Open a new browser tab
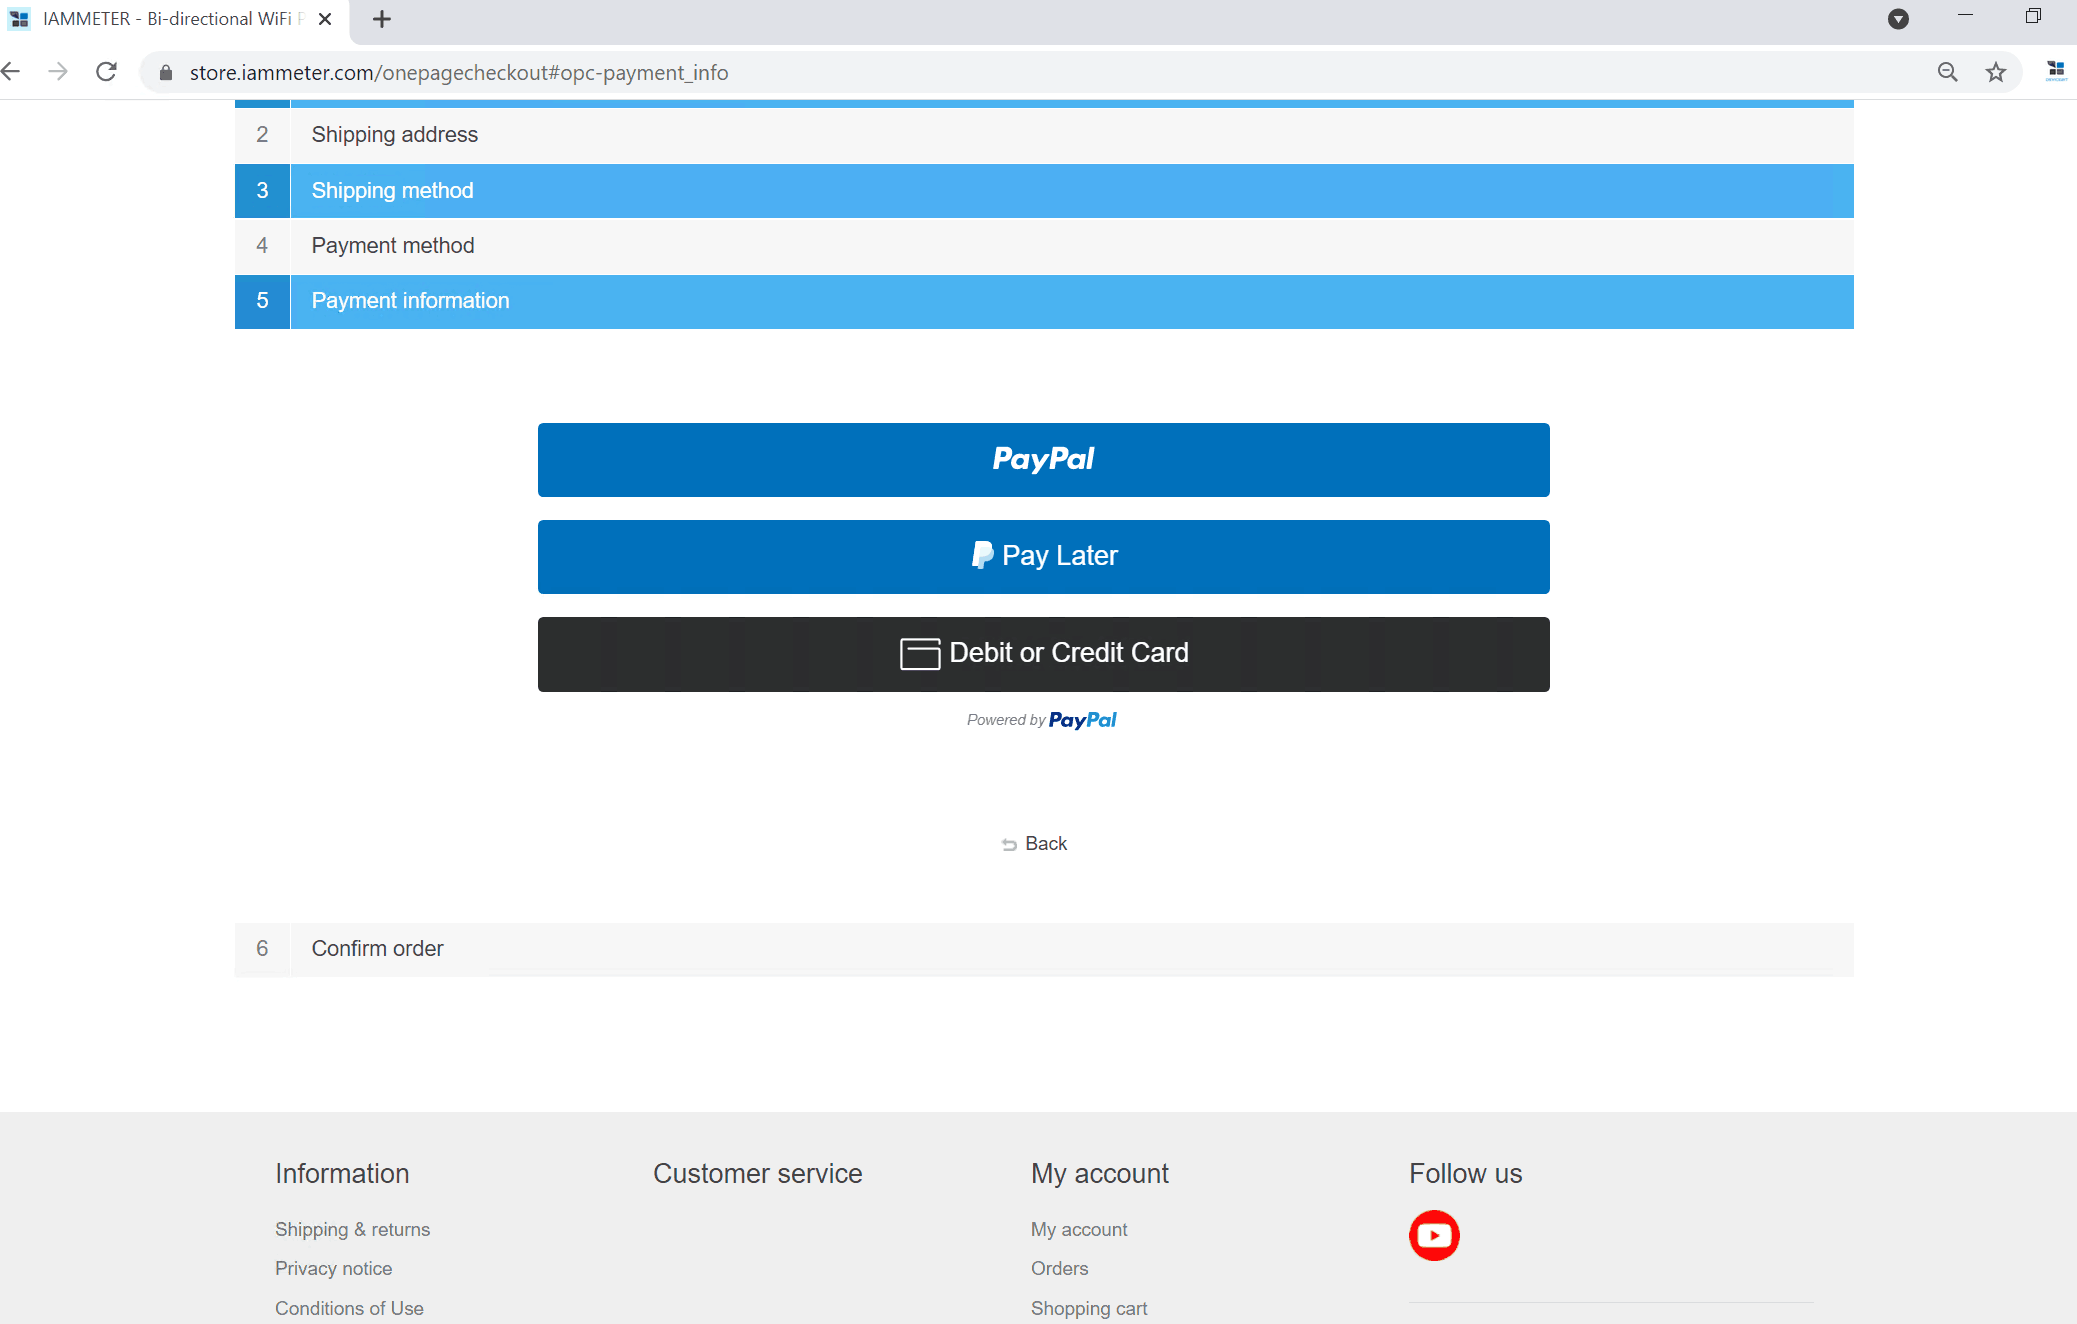The width and height of the screenshot is (2077, 1324). (x=381, y=19)
